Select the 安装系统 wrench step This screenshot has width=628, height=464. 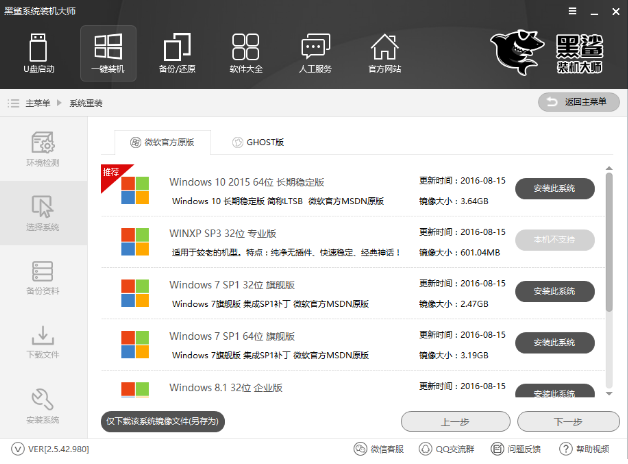pyautogui.click(x=43, y=404)
